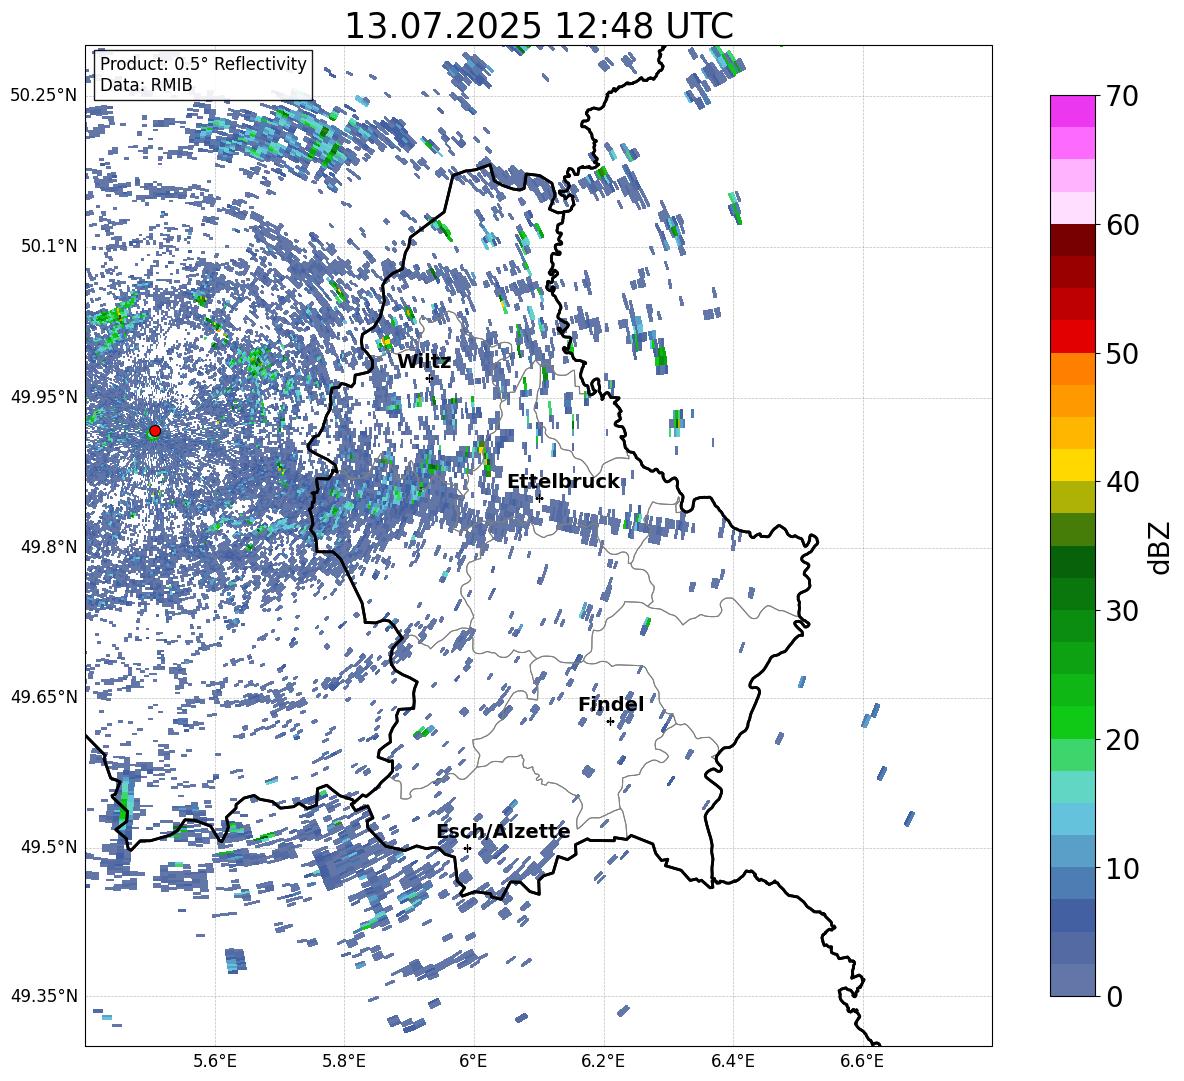Screen dimensions: 1184x1081
Task: Click the 6.6°E longitude label
Action: (862, 1061)
